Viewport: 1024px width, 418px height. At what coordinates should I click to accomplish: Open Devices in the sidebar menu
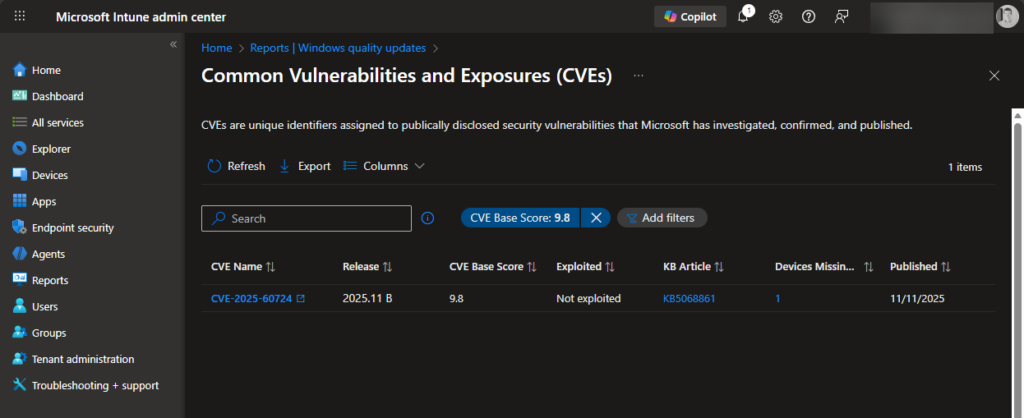coord(50,175)
